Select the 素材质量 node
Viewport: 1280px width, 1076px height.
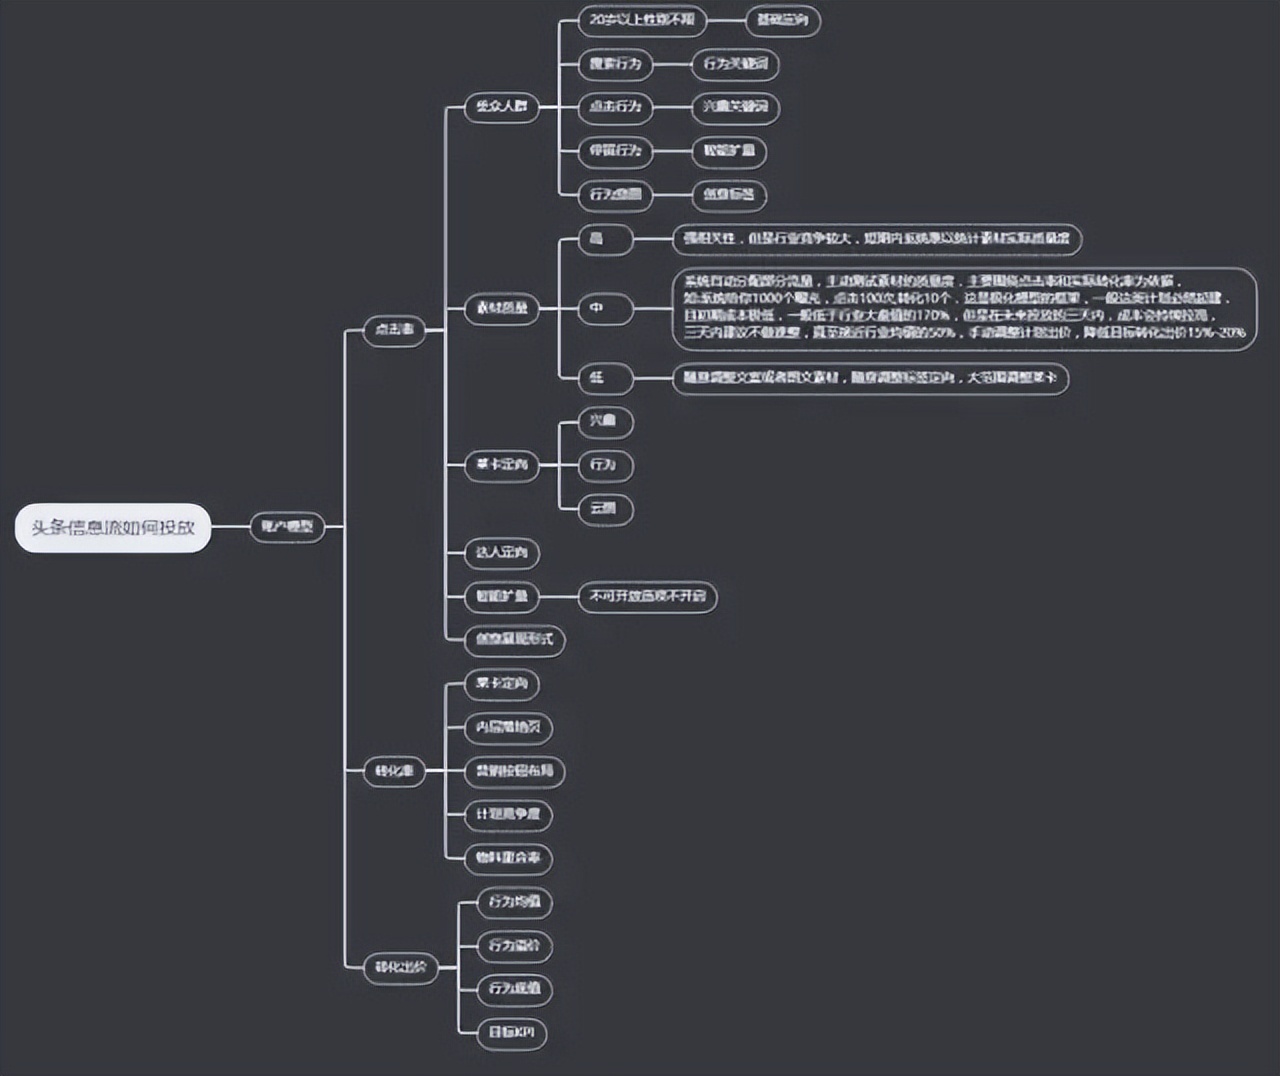pos(502,308)
